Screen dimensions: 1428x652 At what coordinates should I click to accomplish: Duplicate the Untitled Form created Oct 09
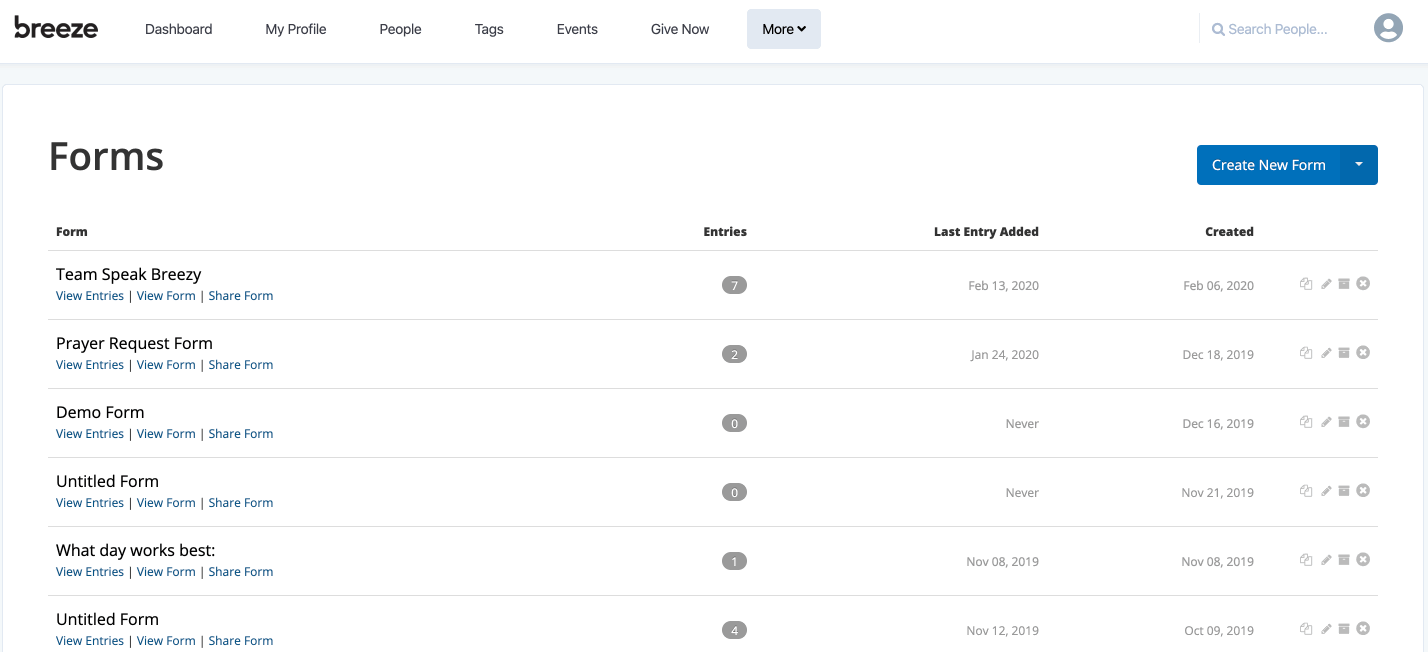pos(1306,628)
